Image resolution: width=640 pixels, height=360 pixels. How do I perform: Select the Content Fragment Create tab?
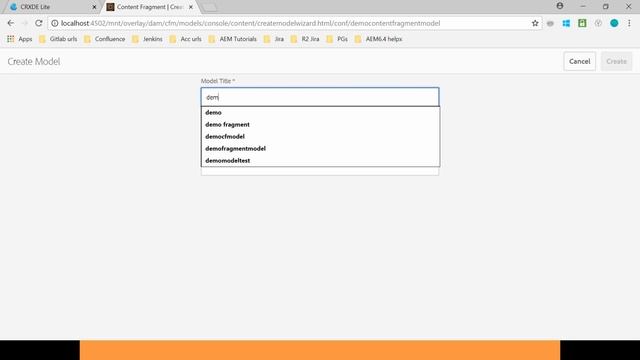pos(149,7)
